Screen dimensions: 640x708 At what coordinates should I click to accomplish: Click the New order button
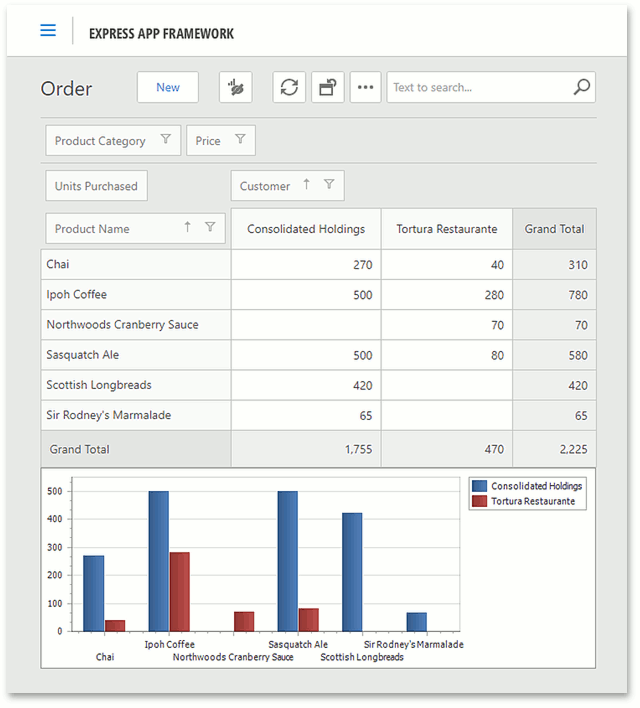click(x=168, y=87)
